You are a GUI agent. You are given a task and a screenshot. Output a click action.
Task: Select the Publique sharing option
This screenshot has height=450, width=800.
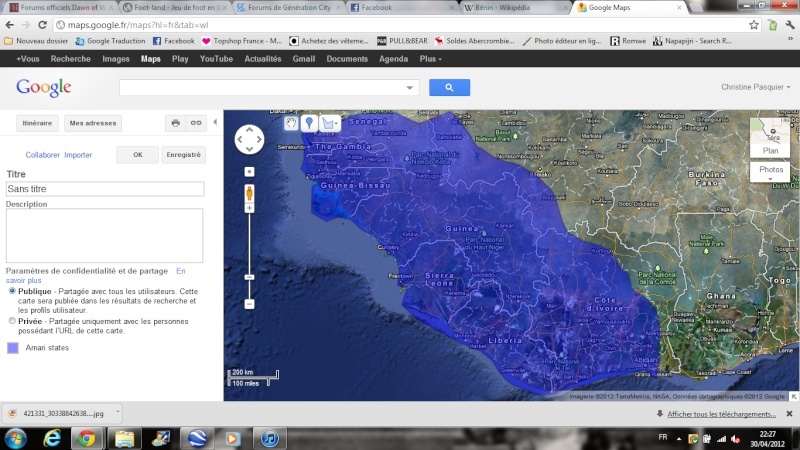[x=12, y=291]
